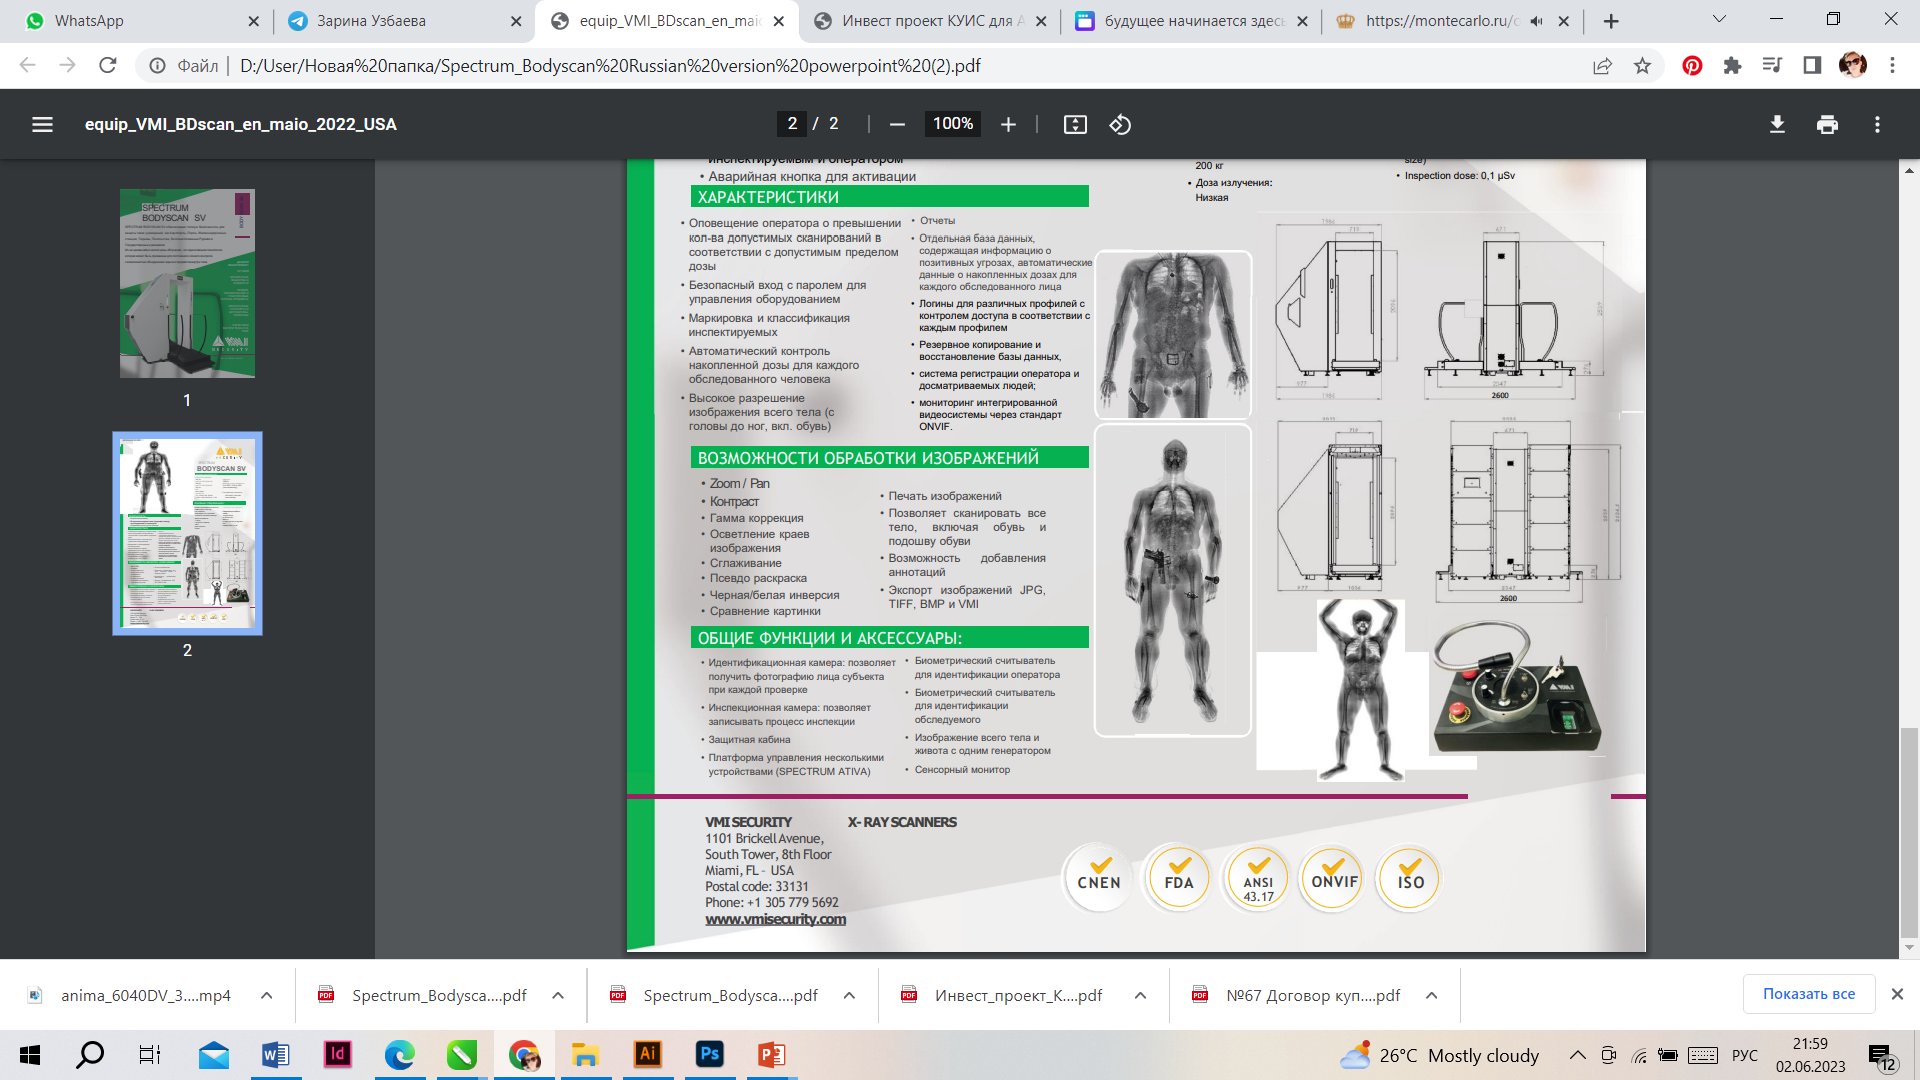1920x1080 pixels.
Task: Click the vertical scrollbar thumb
Action: click(x=1909, y=830)
